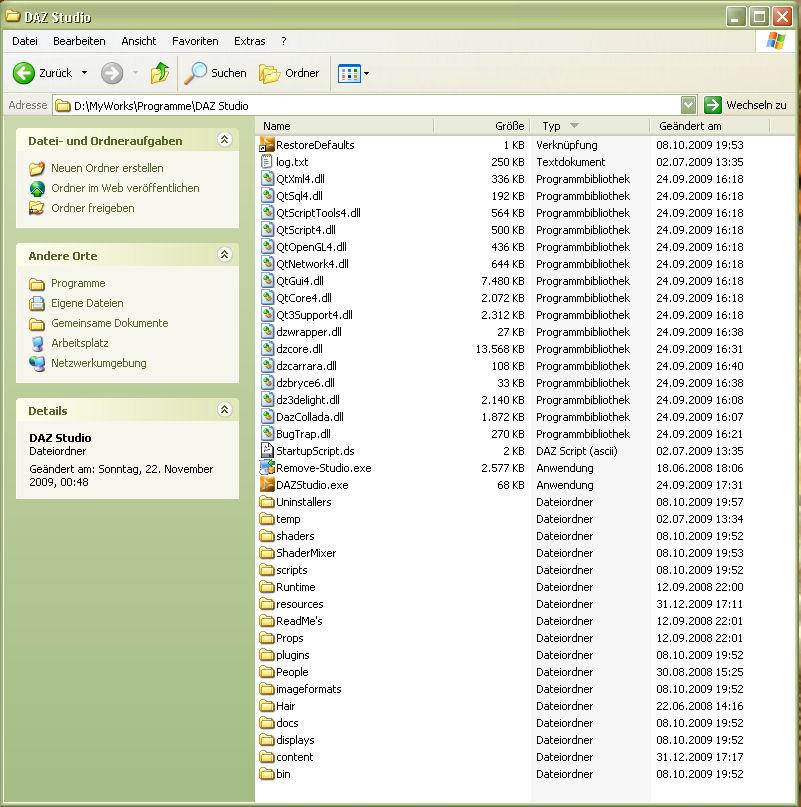Open the Bearbeiten menu
Image resolution: width=801 pixels, height=807 pixels.
tap(79, 41)
